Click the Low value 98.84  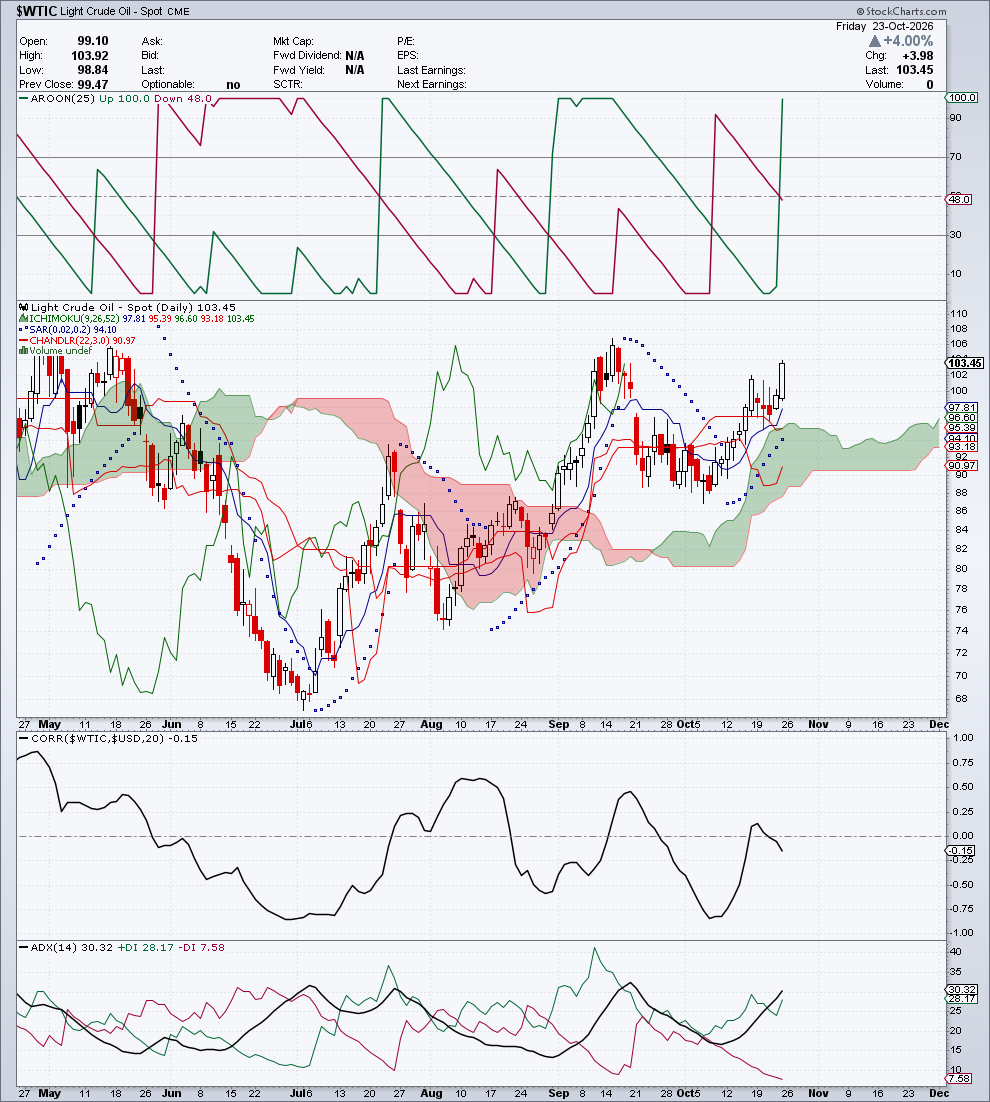coord(93,70)
